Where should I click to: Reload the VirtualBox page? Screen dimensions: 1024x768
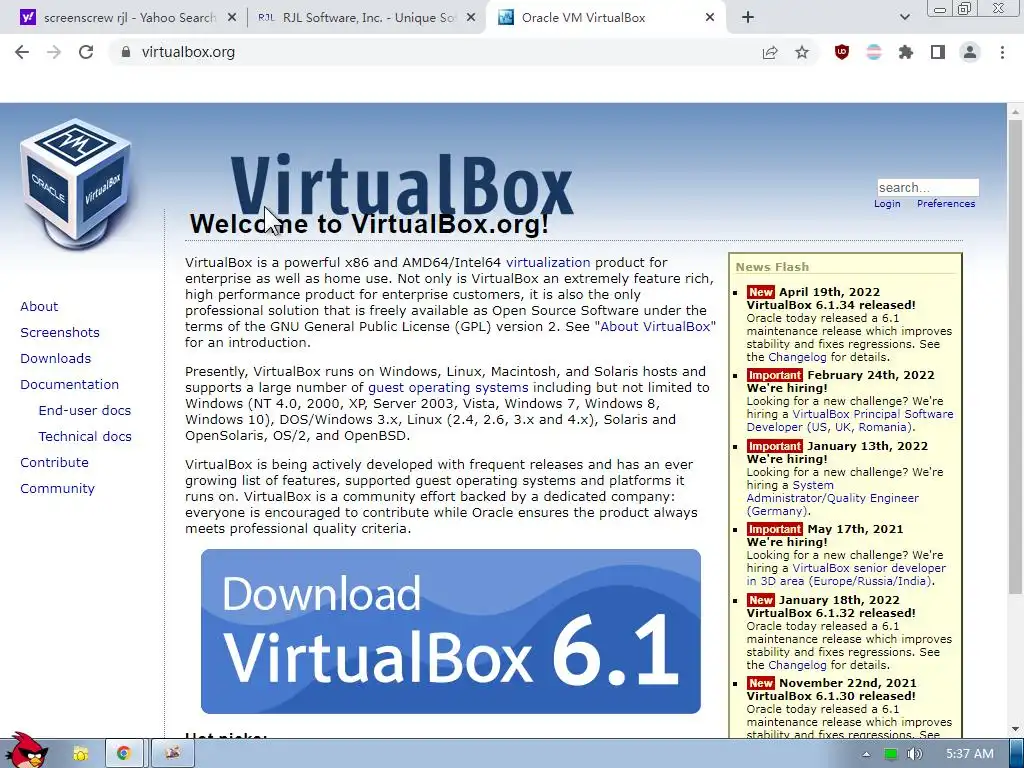[86, 52]
